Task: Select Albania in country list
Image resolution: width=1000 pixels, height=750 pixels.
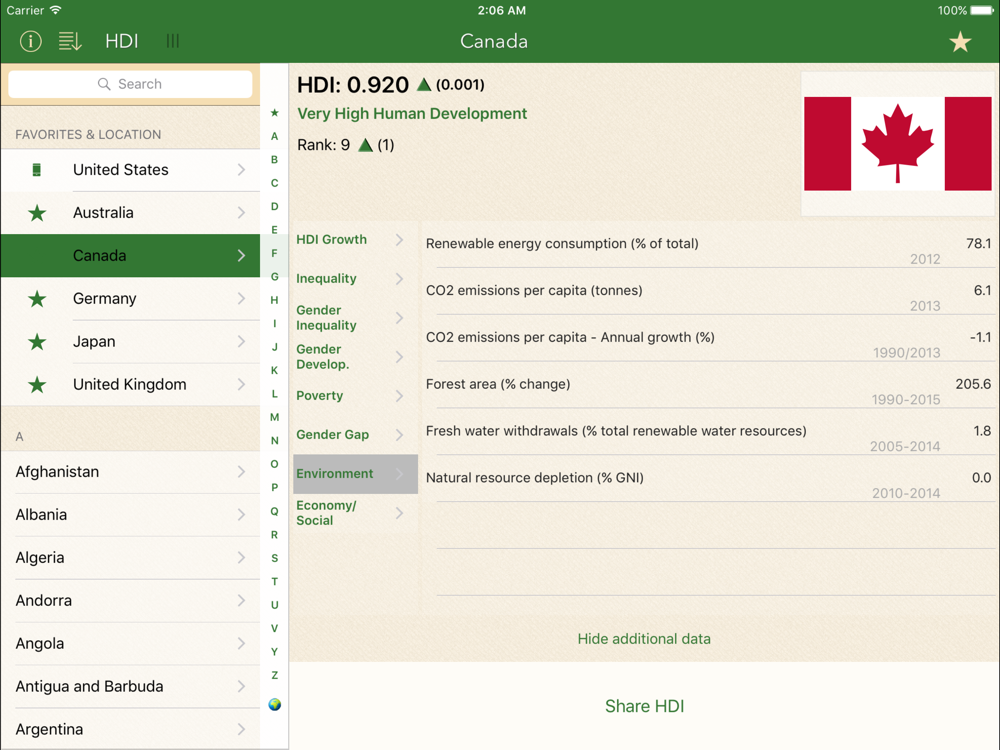Action: pos(130,515)
